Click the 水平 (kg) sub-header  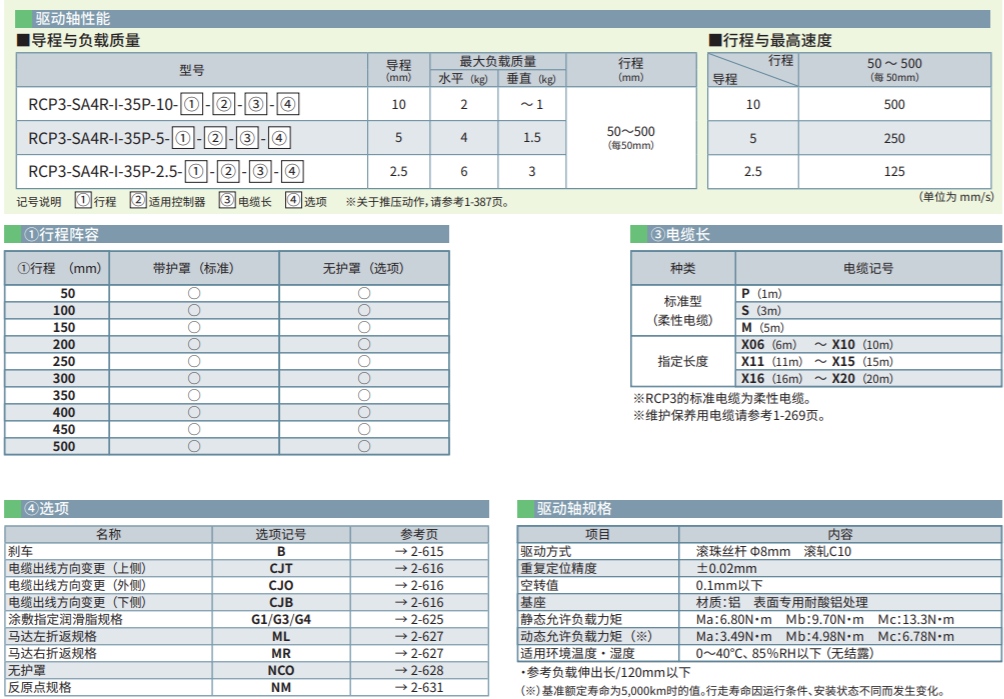[x=463, y=79]
